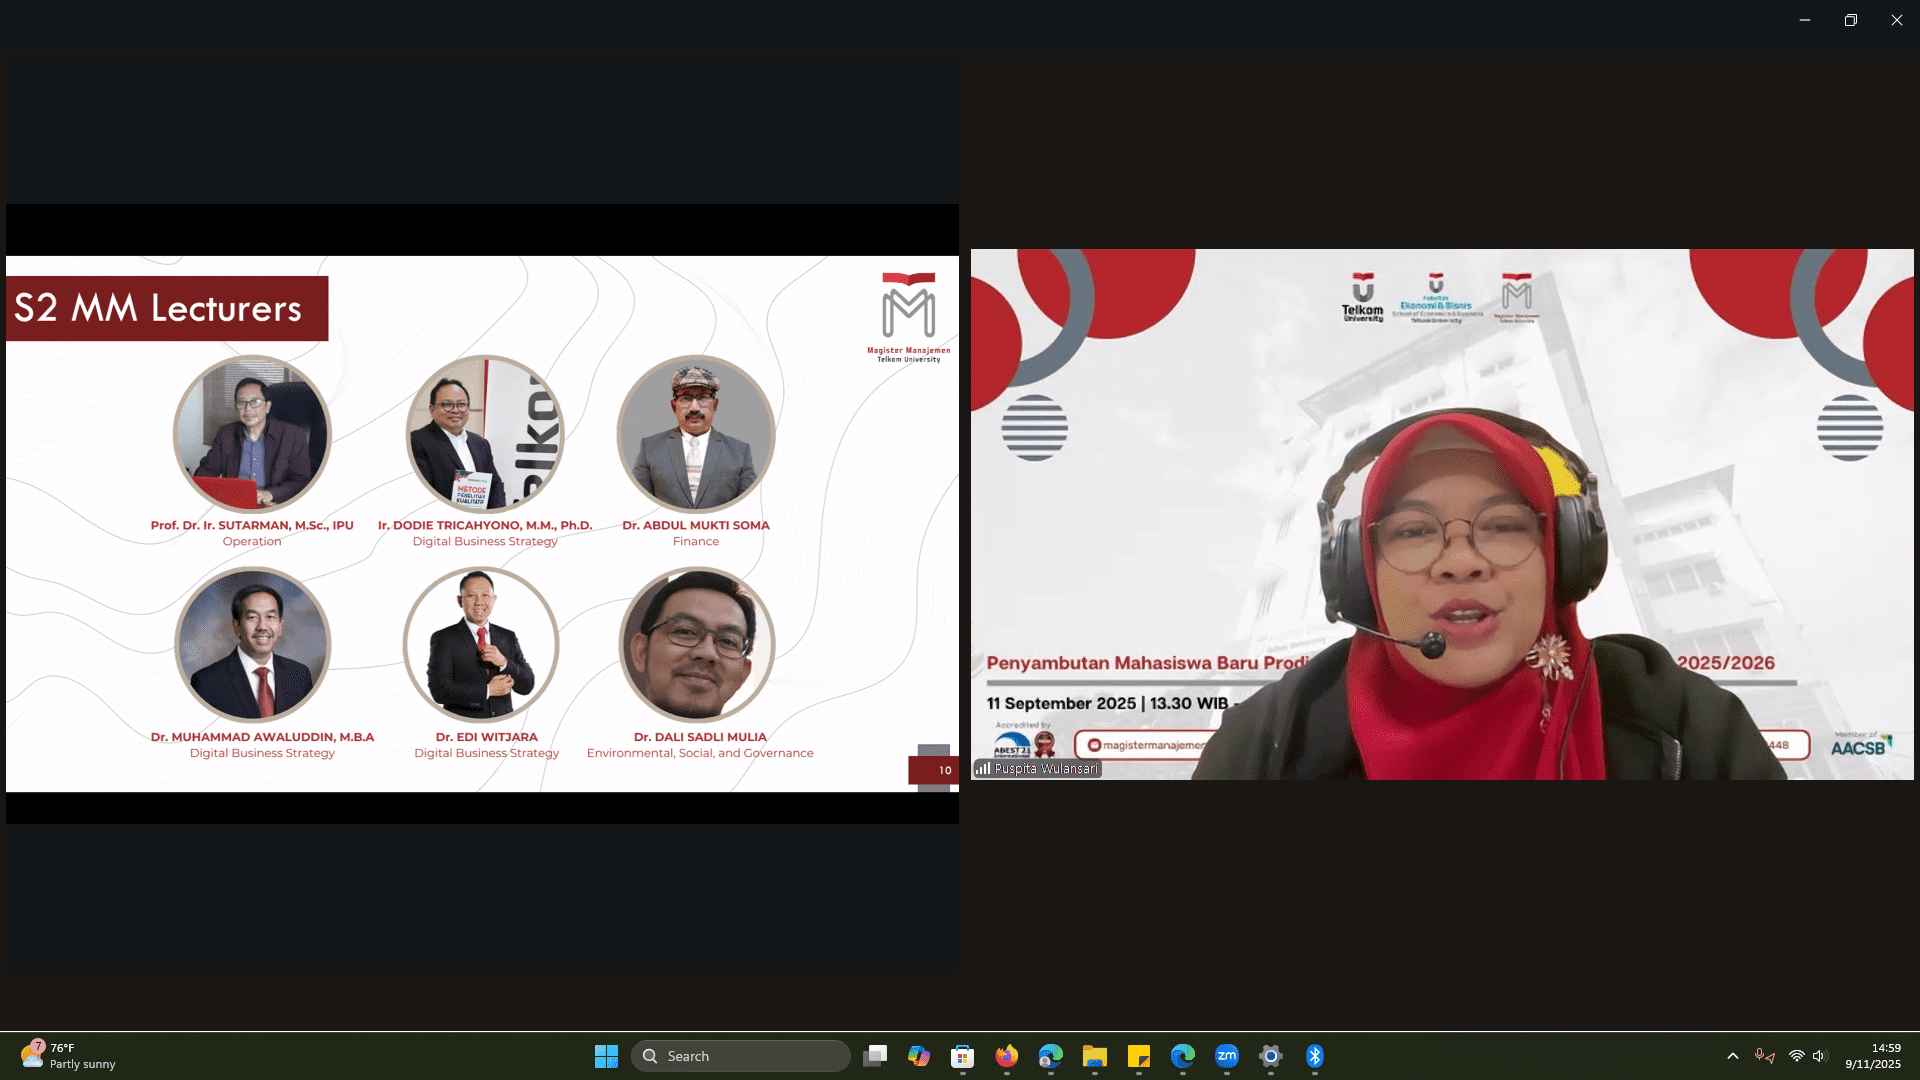Open Settings gear in taskbar
The width and height of the screenshot is (1920, 1080).
tap(1270, 1056)
